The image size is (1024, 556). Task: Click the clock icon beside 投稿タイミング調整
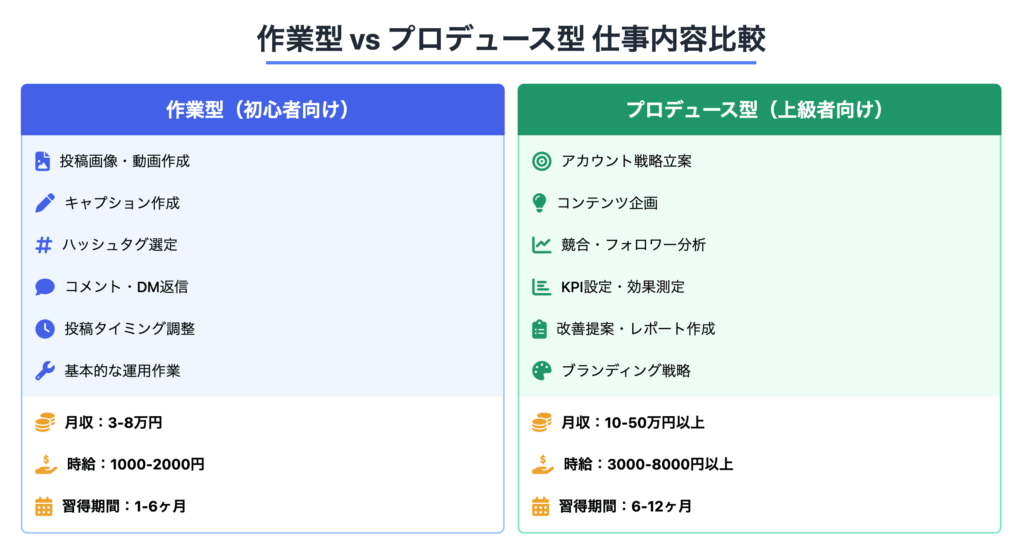(x=44, y=329)
